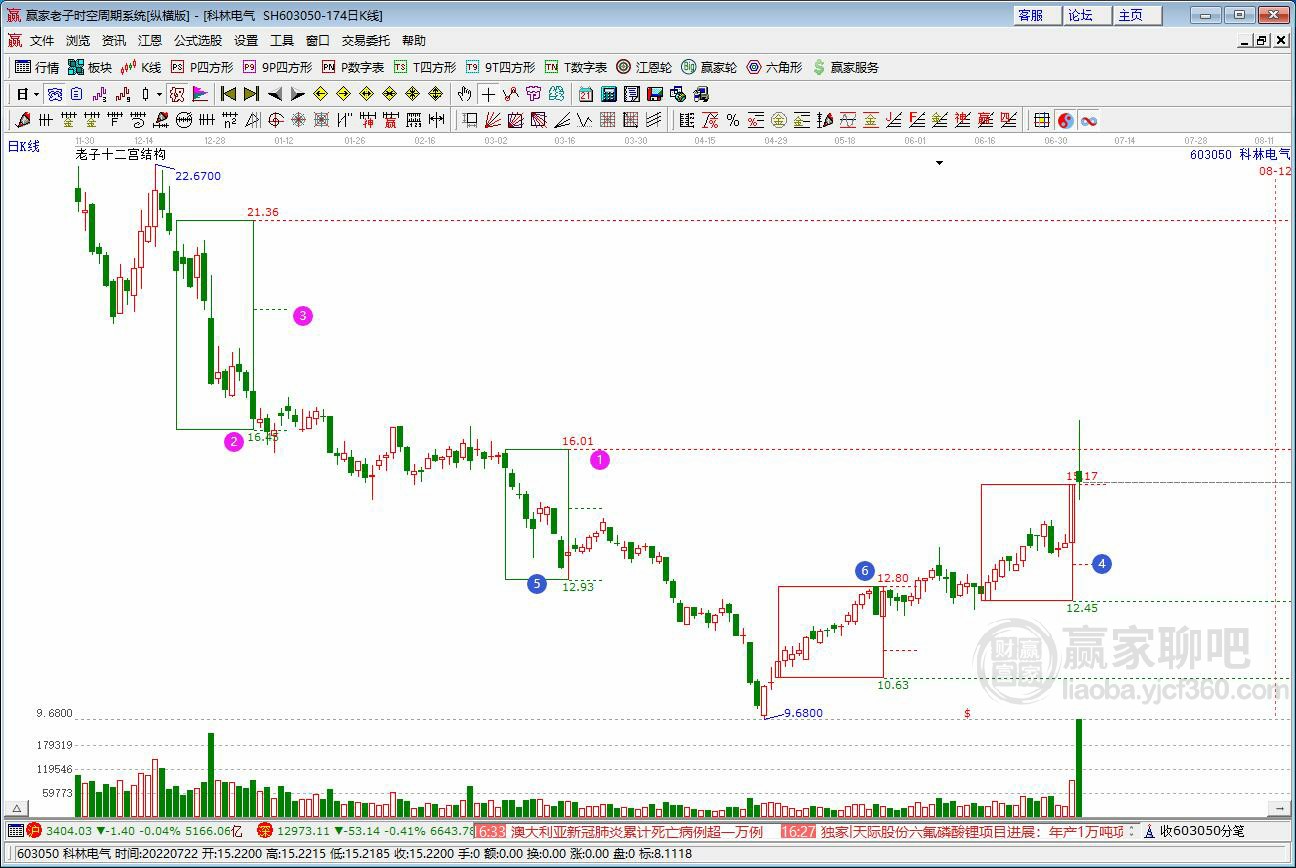Open the 江恩 menu
This screenshot has width=1296, height=868.
150,41
